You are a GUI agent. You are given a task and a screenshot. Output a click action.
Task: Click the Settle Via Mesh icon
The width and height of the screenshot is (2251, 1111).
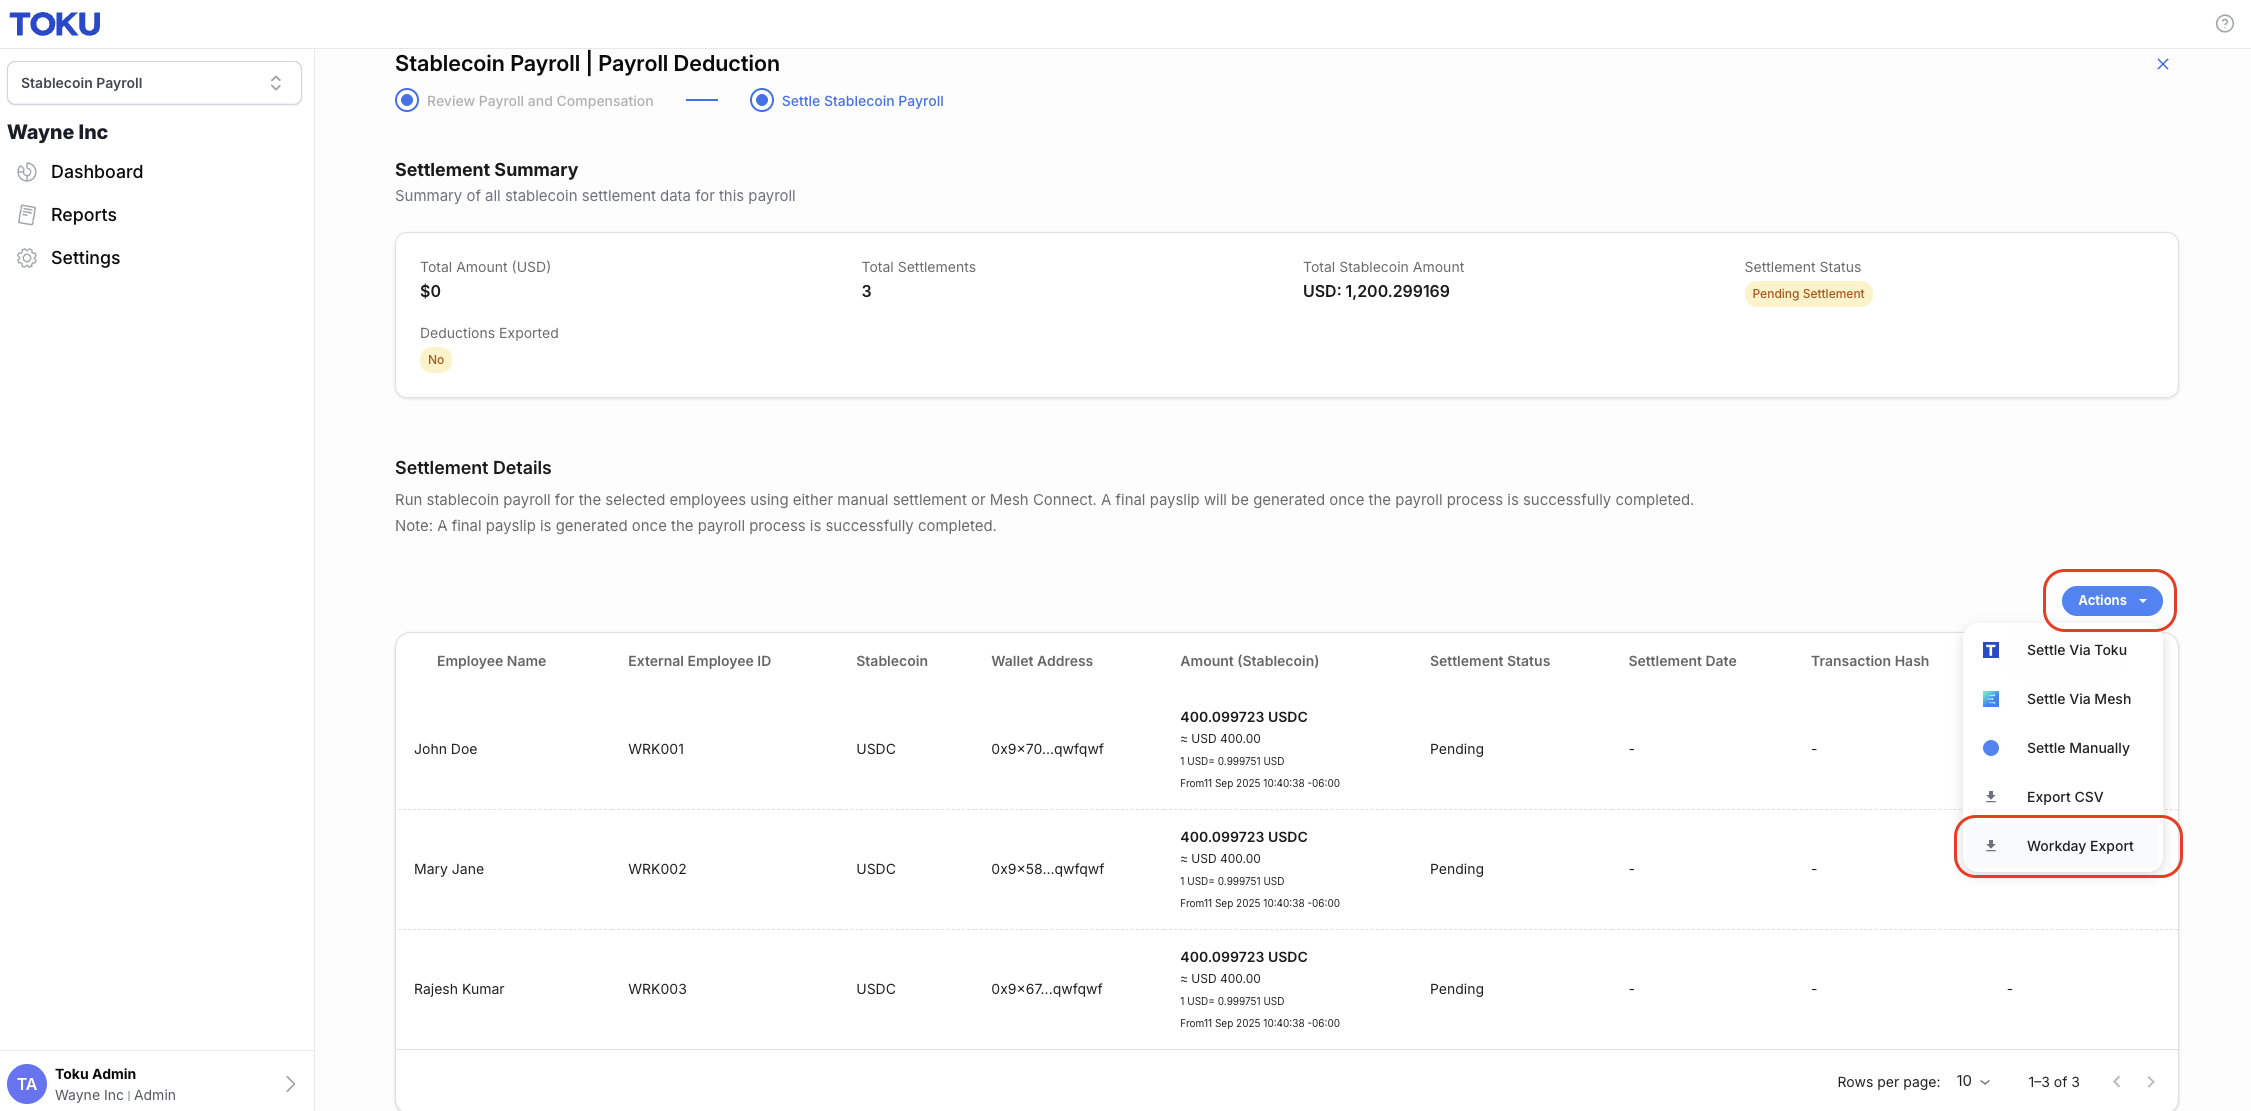1991,699
